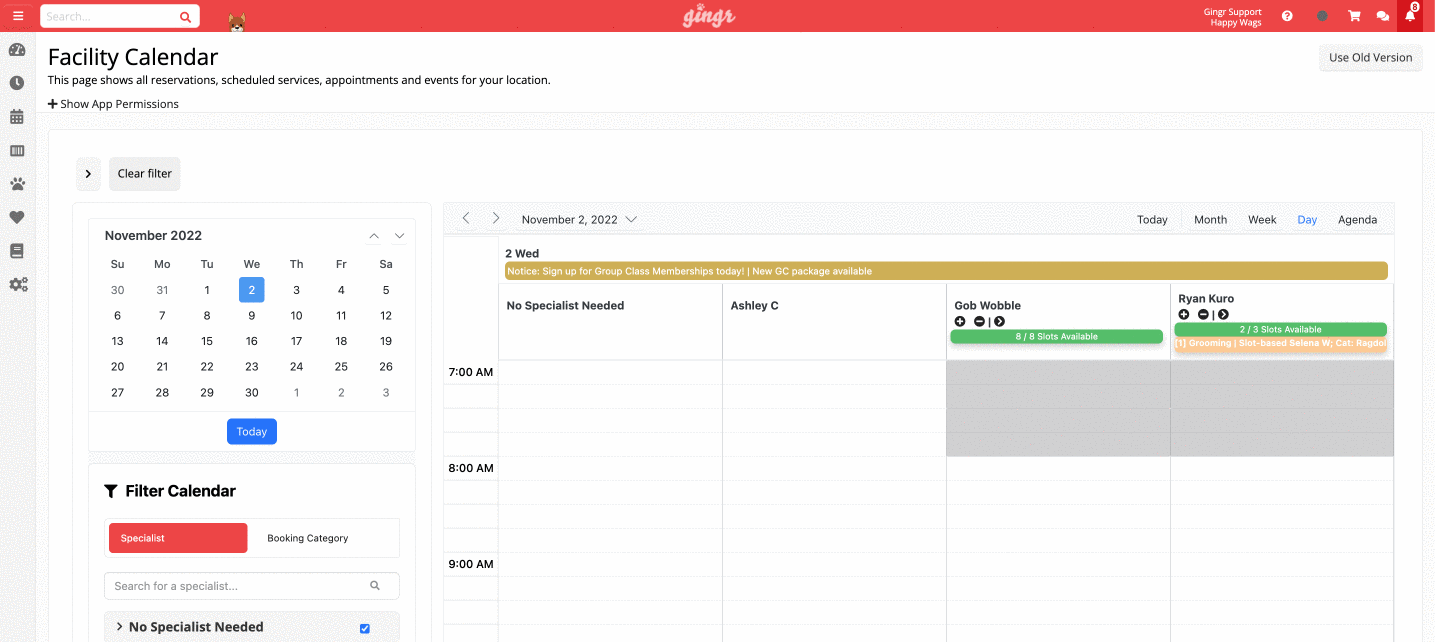The height and width of the screenshot is (642, 1435).
Task: Click minus icon under Ryan Kuro
Action: coord(1203,314)
